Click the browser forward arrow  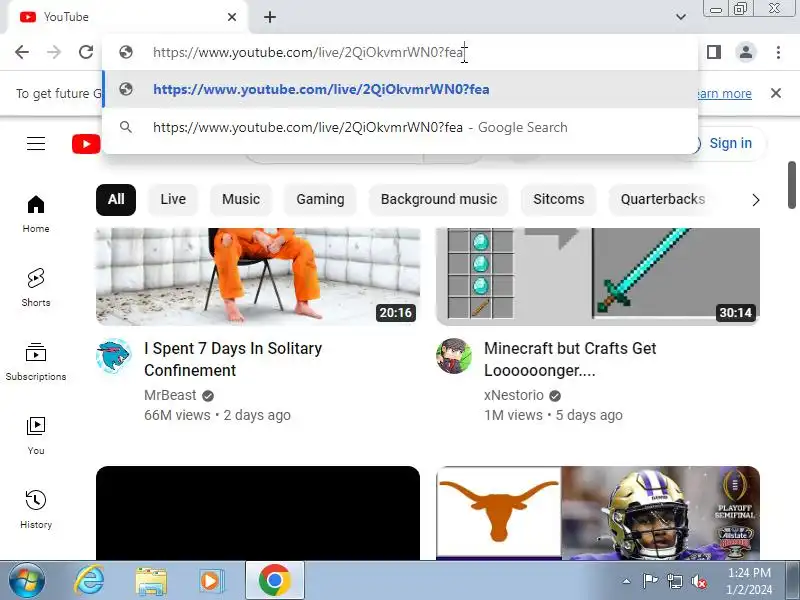coord(54,52)
